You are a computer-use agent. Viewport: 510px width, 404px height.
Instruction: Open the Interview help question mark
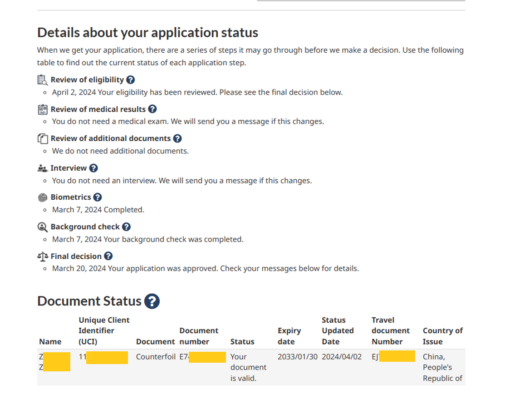coord(94,168)
